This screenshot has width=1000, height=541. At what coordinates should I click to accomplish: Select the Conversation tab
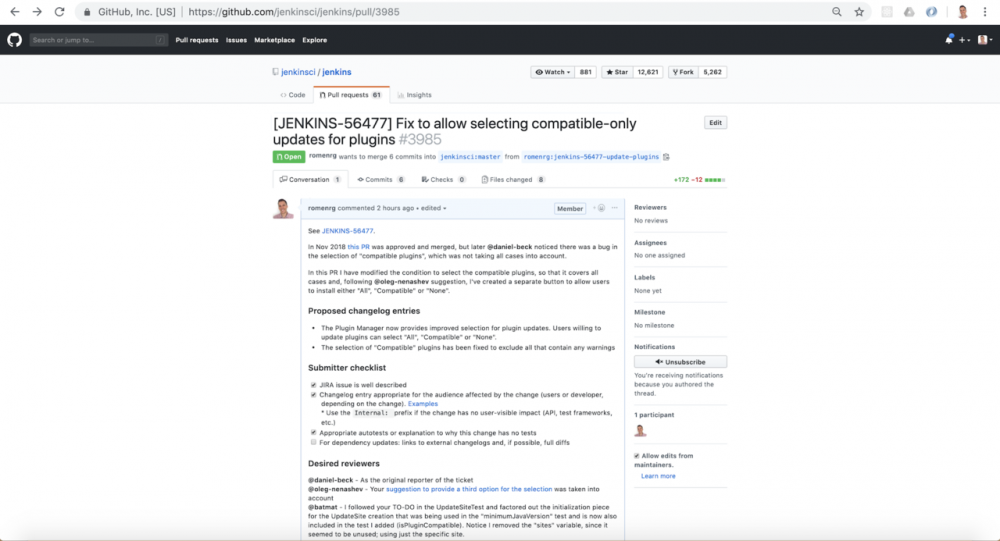tap(311, 180)
